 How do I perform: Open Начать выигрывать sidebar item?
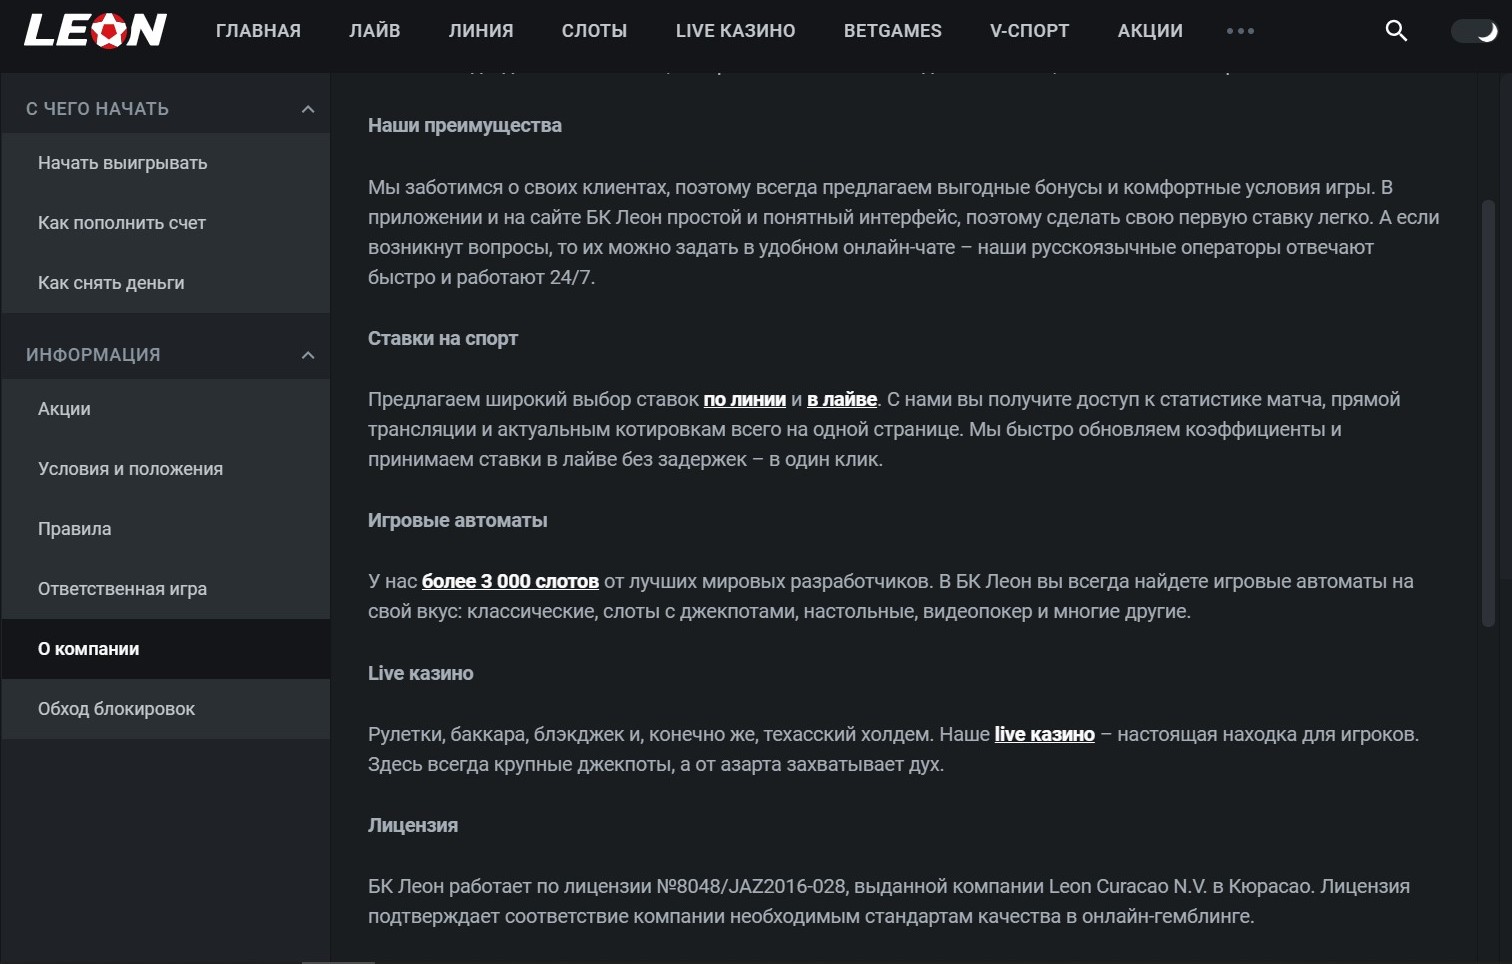point(166,163)
